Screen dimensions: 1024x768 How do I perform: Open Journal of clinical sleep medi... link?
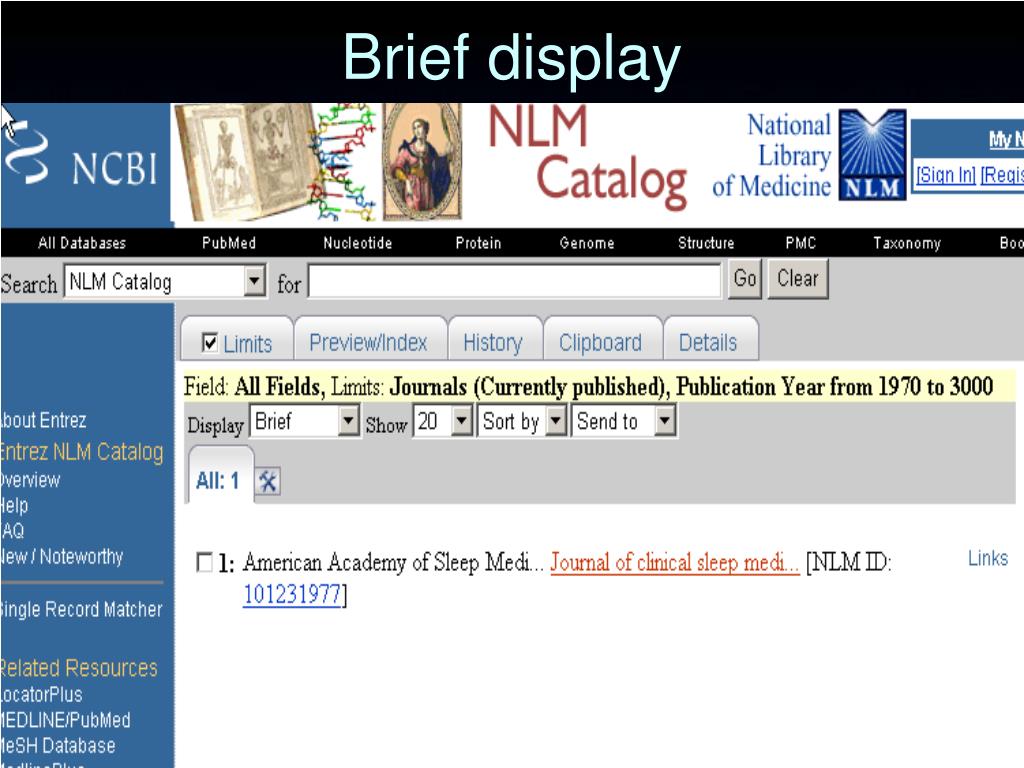click(x=675, y=562)
